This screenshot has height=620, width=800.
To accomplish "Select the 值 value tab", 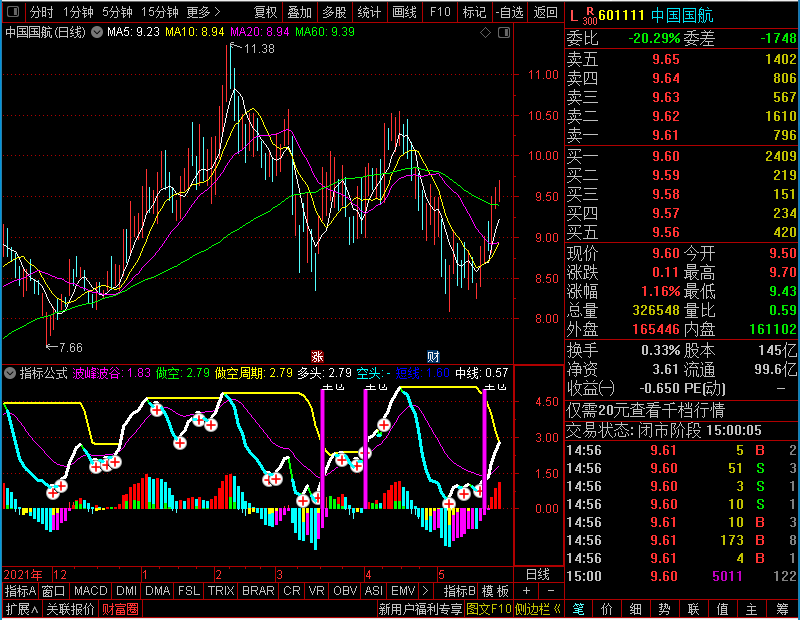I will pyautogui.click(x=722, y=609).
